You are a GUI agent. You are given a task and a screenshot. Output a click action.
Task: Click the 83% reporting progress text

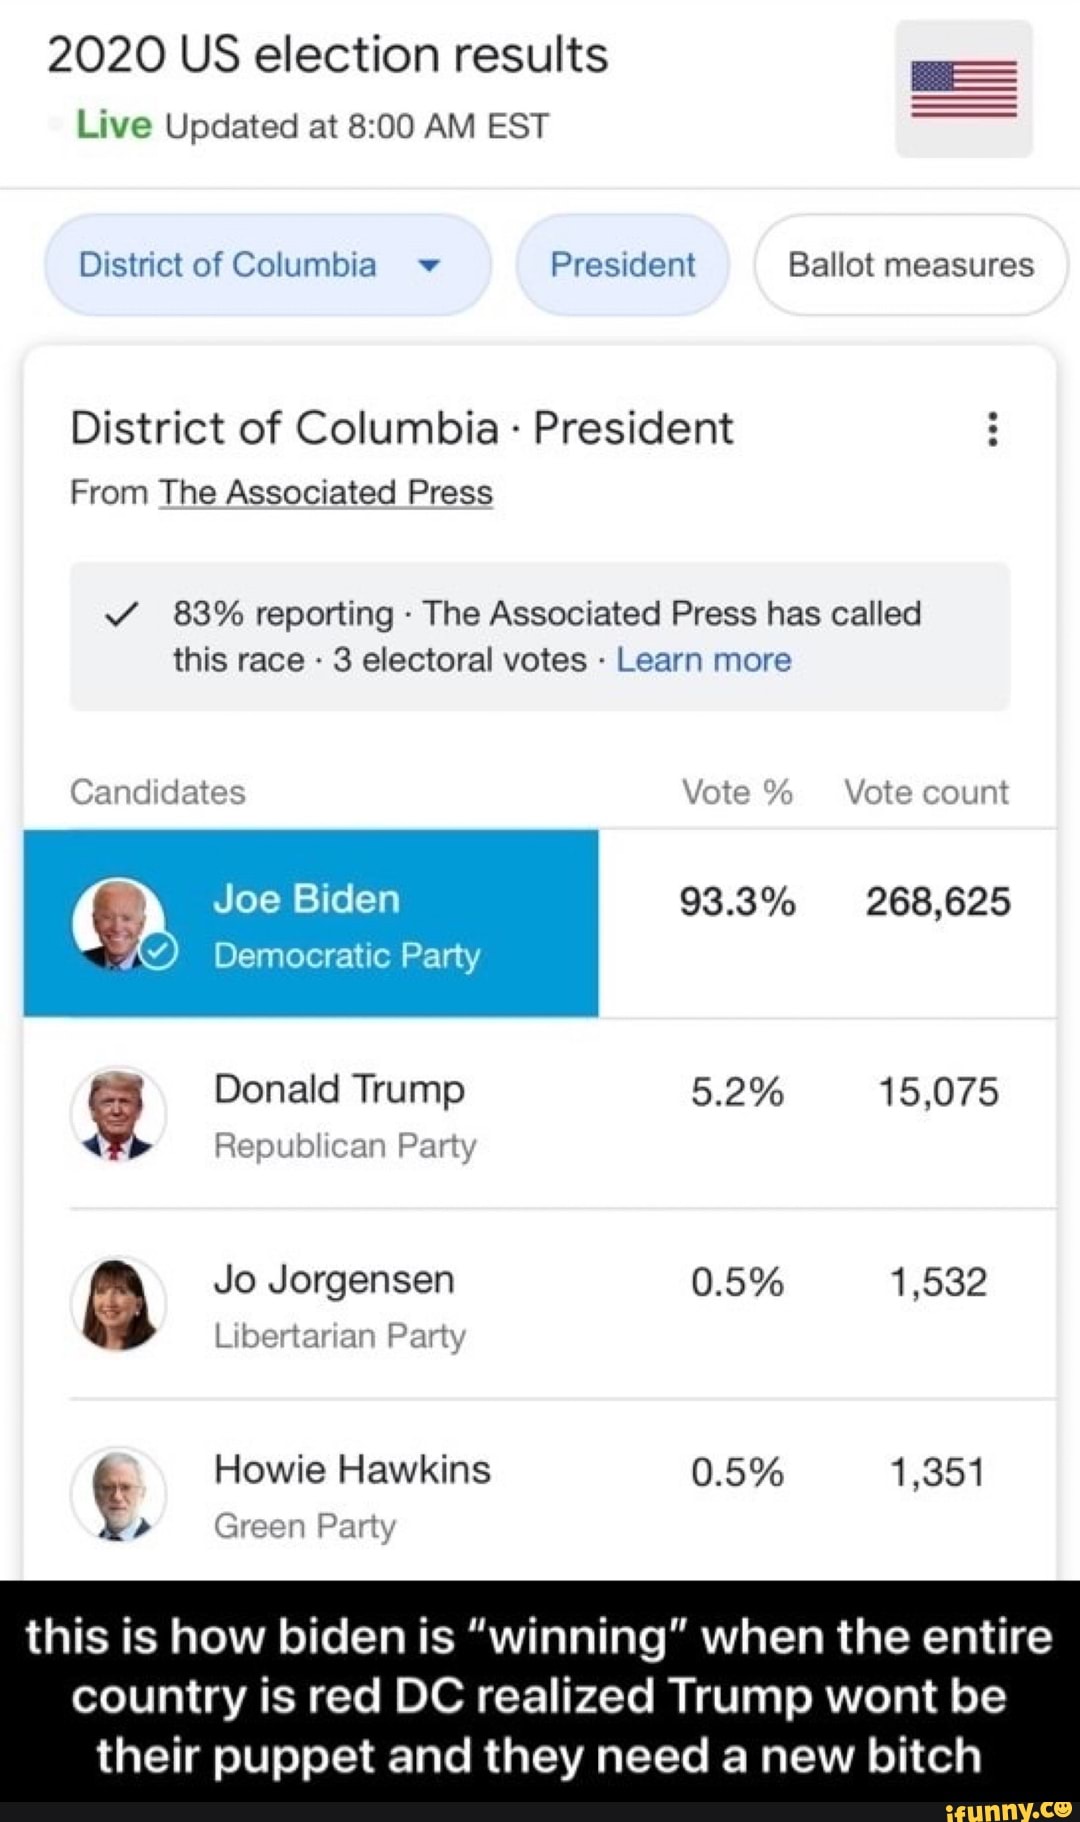click(279, 613)
